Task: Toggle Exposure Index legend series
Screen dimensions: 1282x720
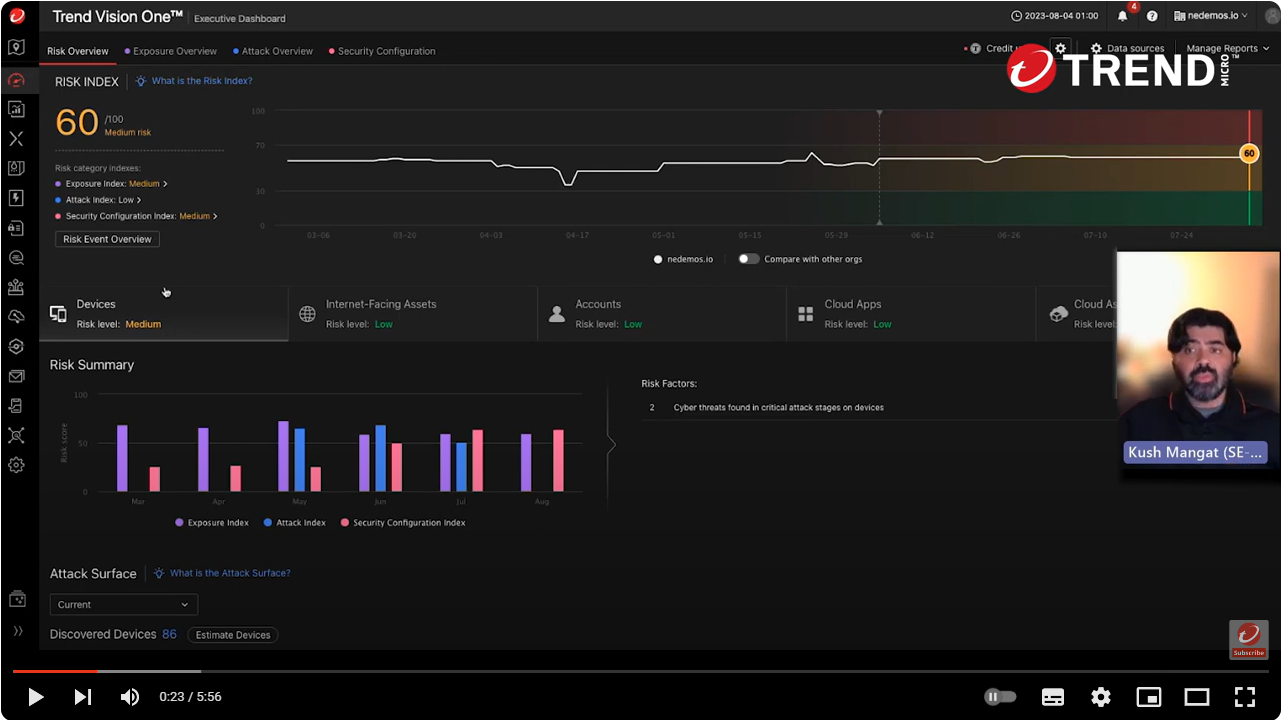Action: (x=212, y=523)
